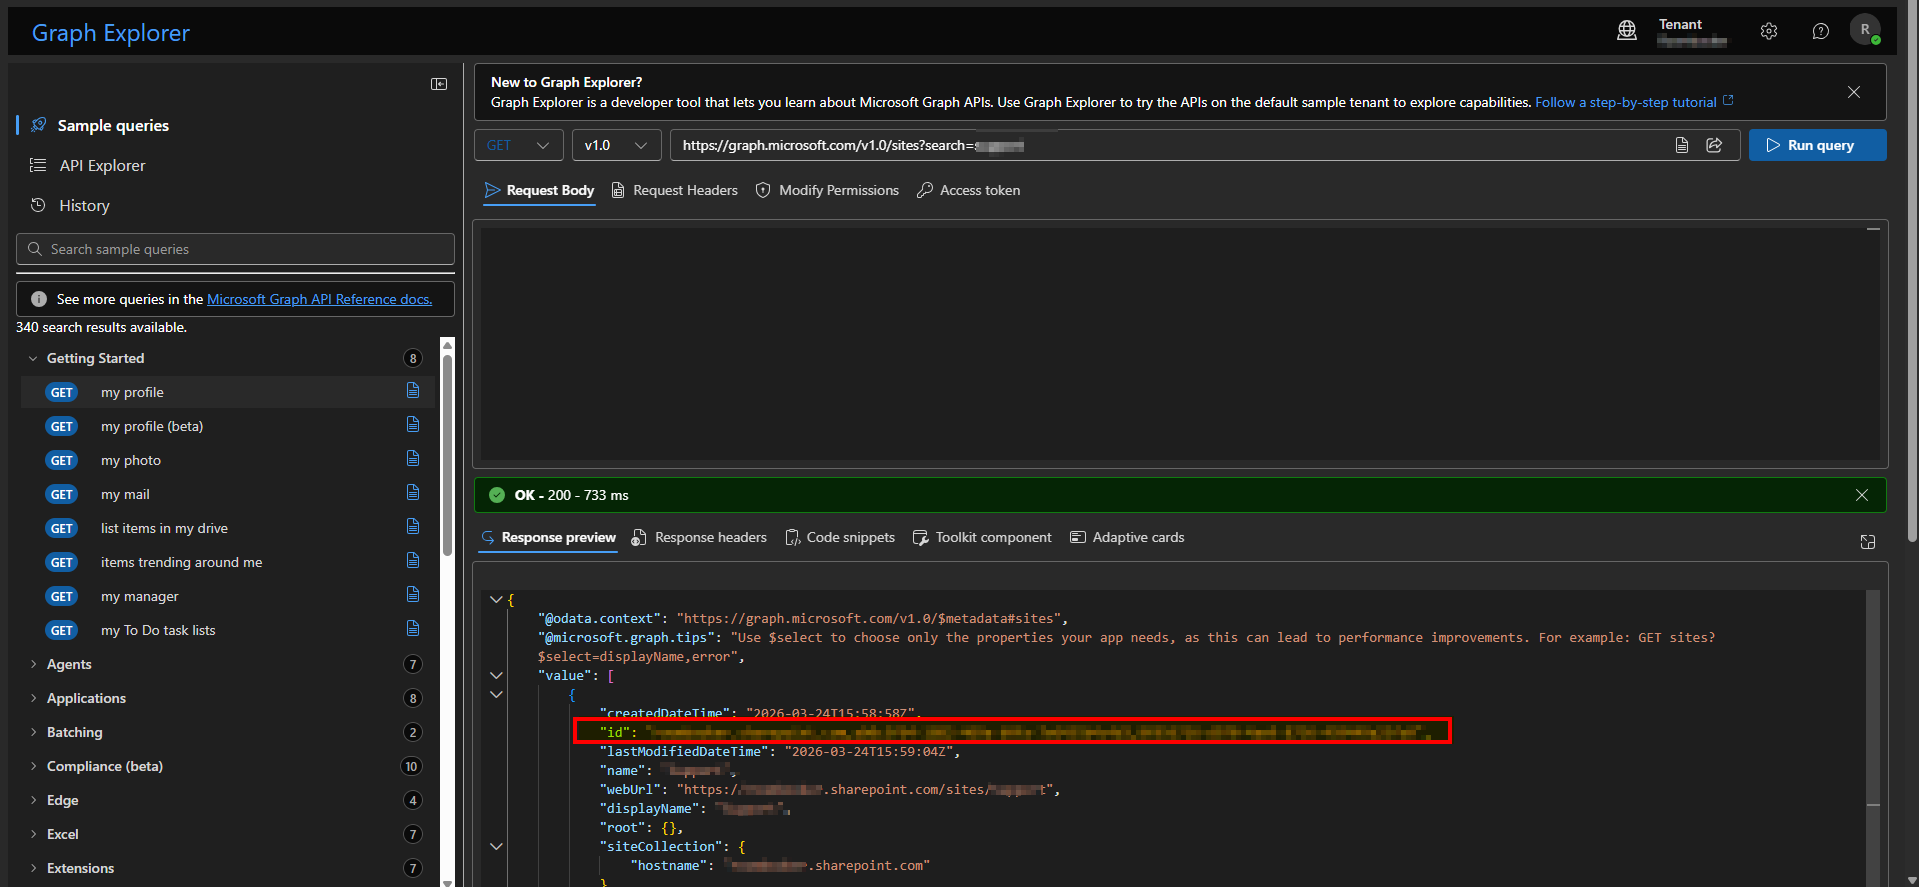Image resolution: width=1919 pixels, height=887 pixels.
Task: Click the help question mark icon
Action: (x=1820, y=31)
